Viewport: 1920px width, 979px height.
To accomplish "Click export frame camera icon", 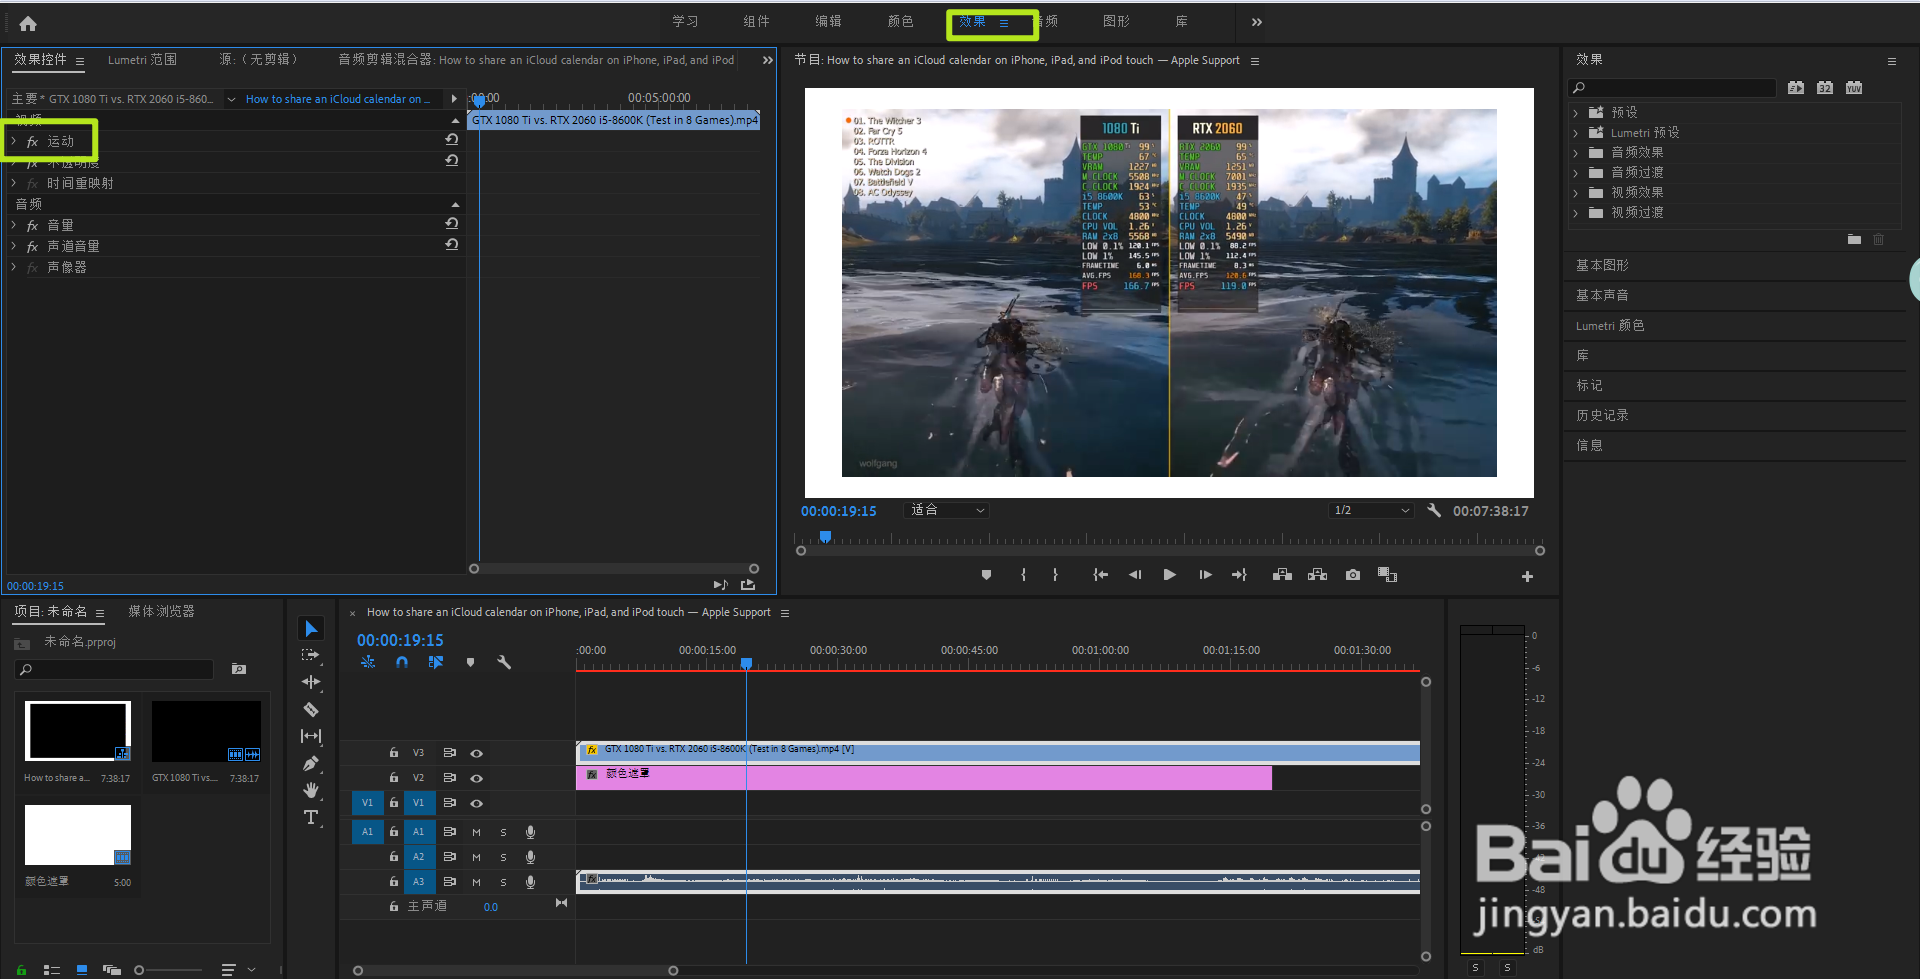I will pyautogui.click(x=1352, y=575).
